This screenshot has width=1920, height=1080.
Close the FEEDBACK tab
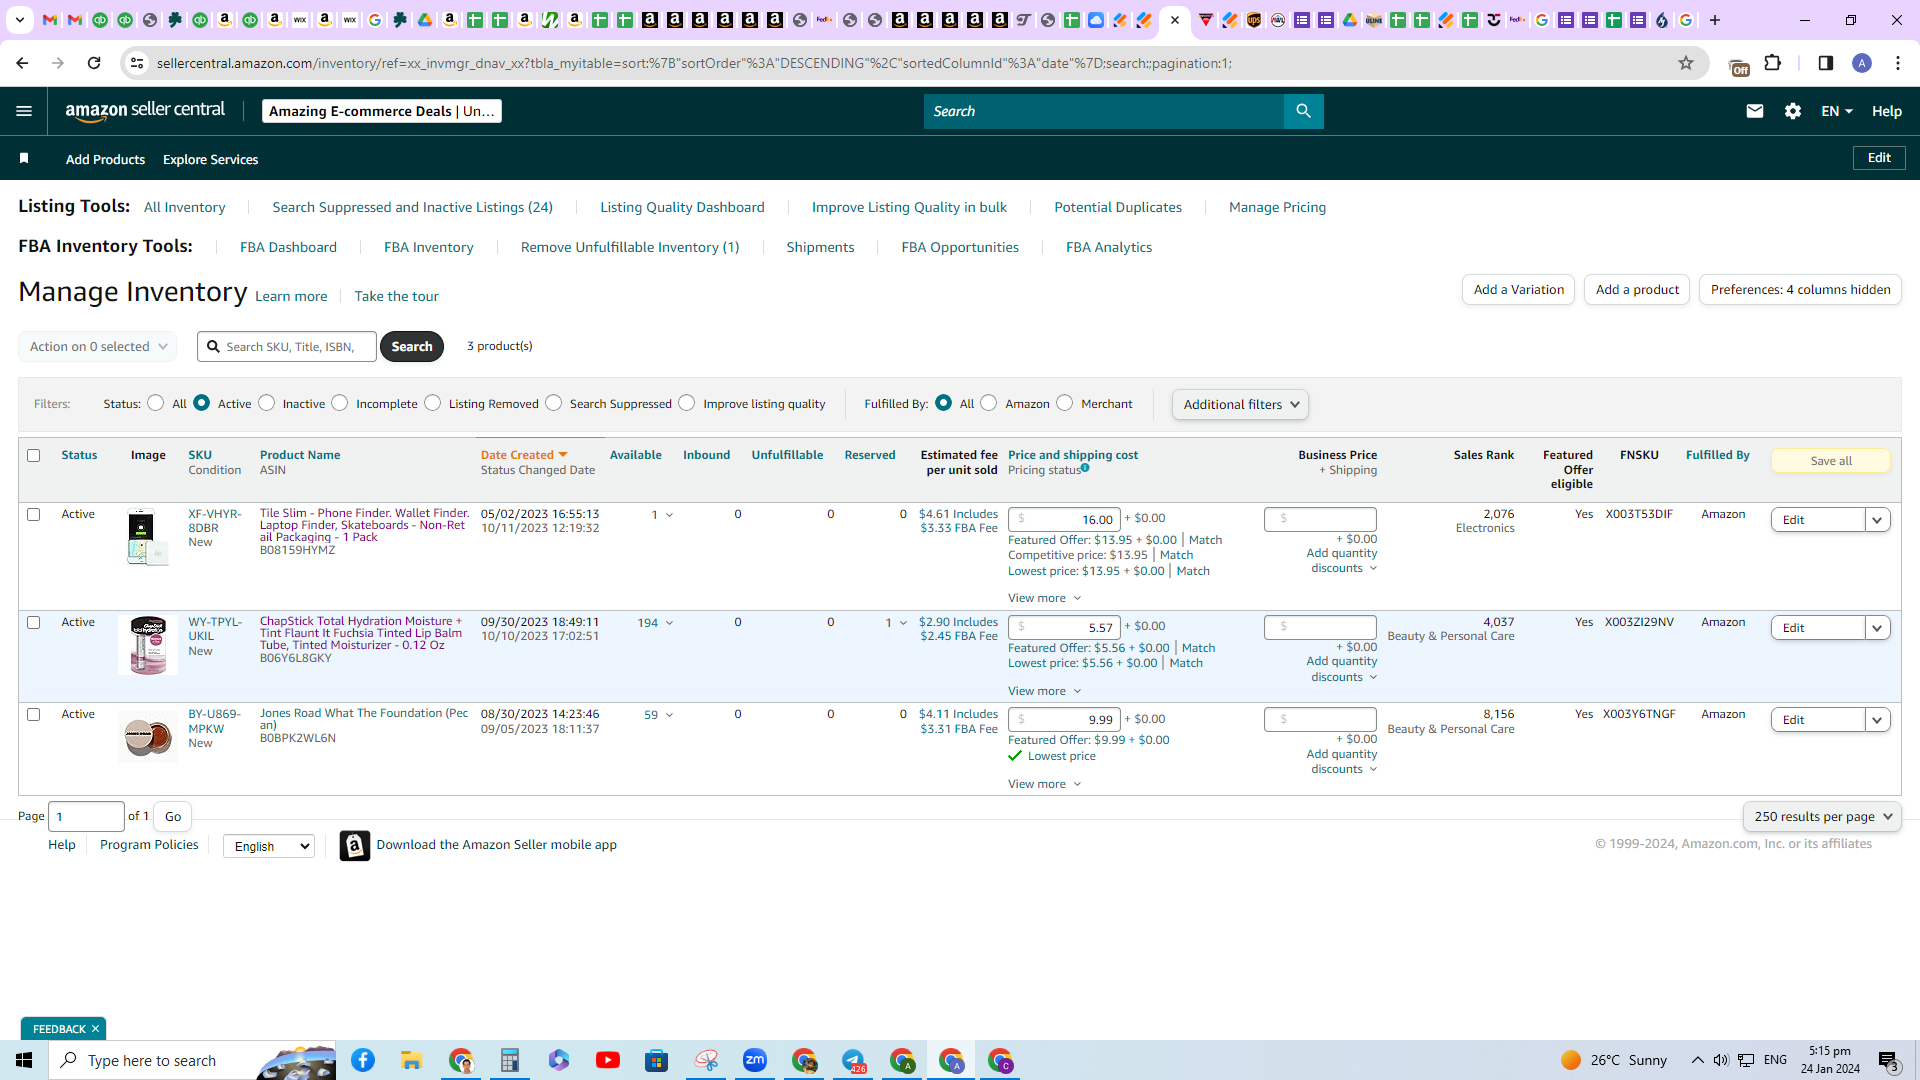tap(96, 1029)
